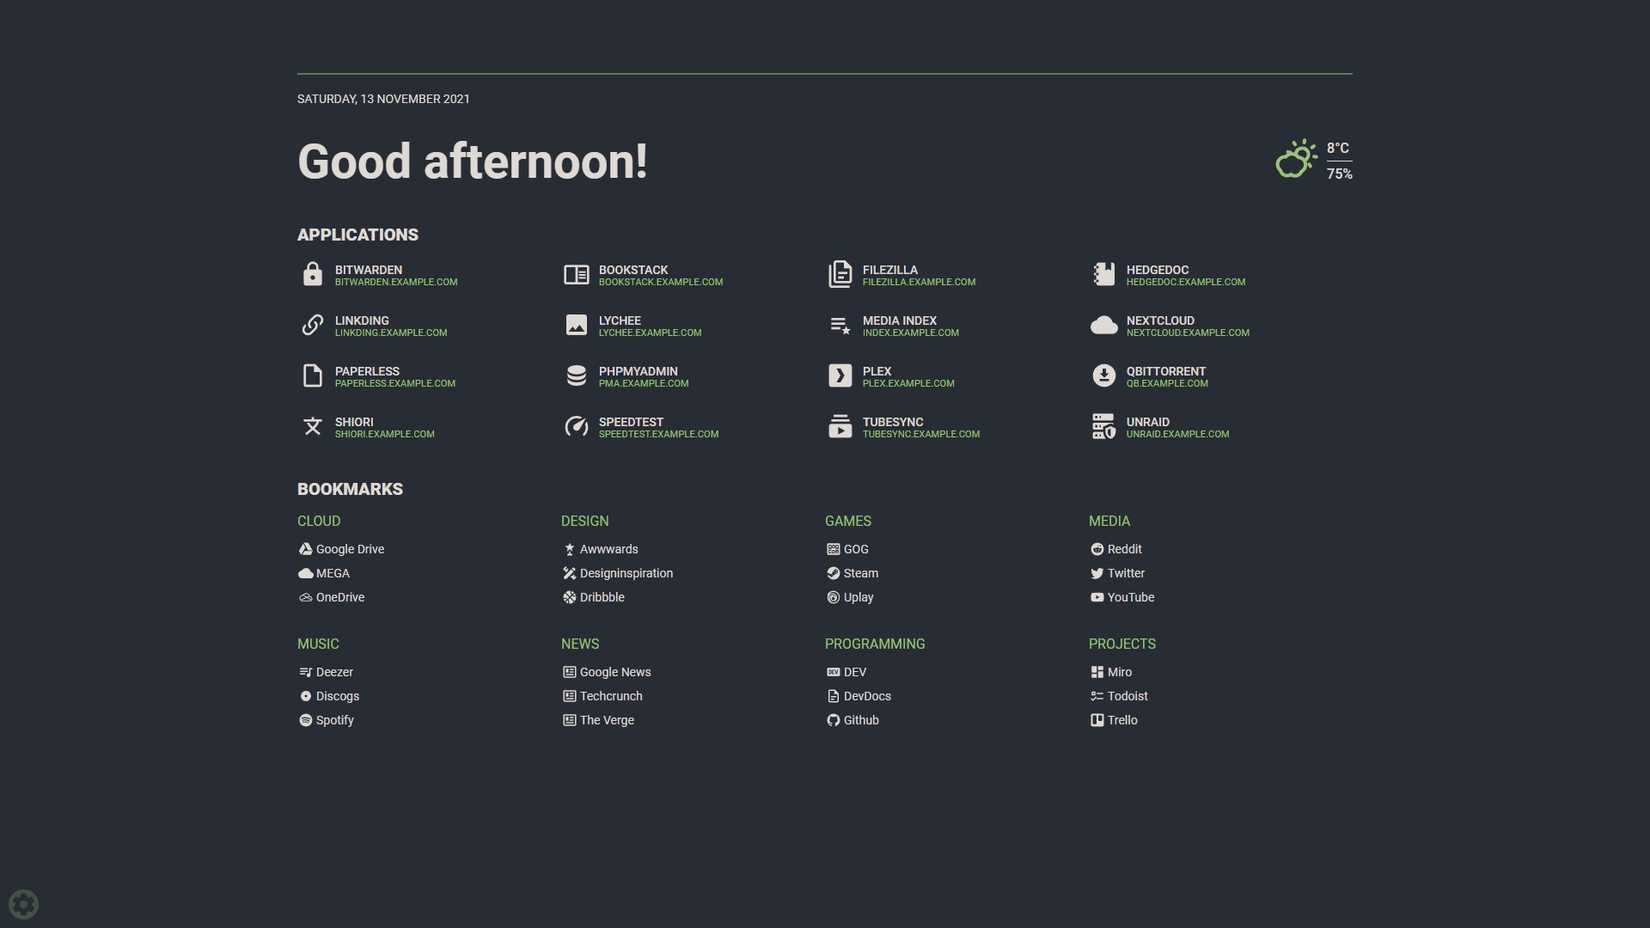Image resolution: width=1650 pixels, height=928 pixels.
Task: Open The Verge news bookmark
Action: tap(606, 720)
